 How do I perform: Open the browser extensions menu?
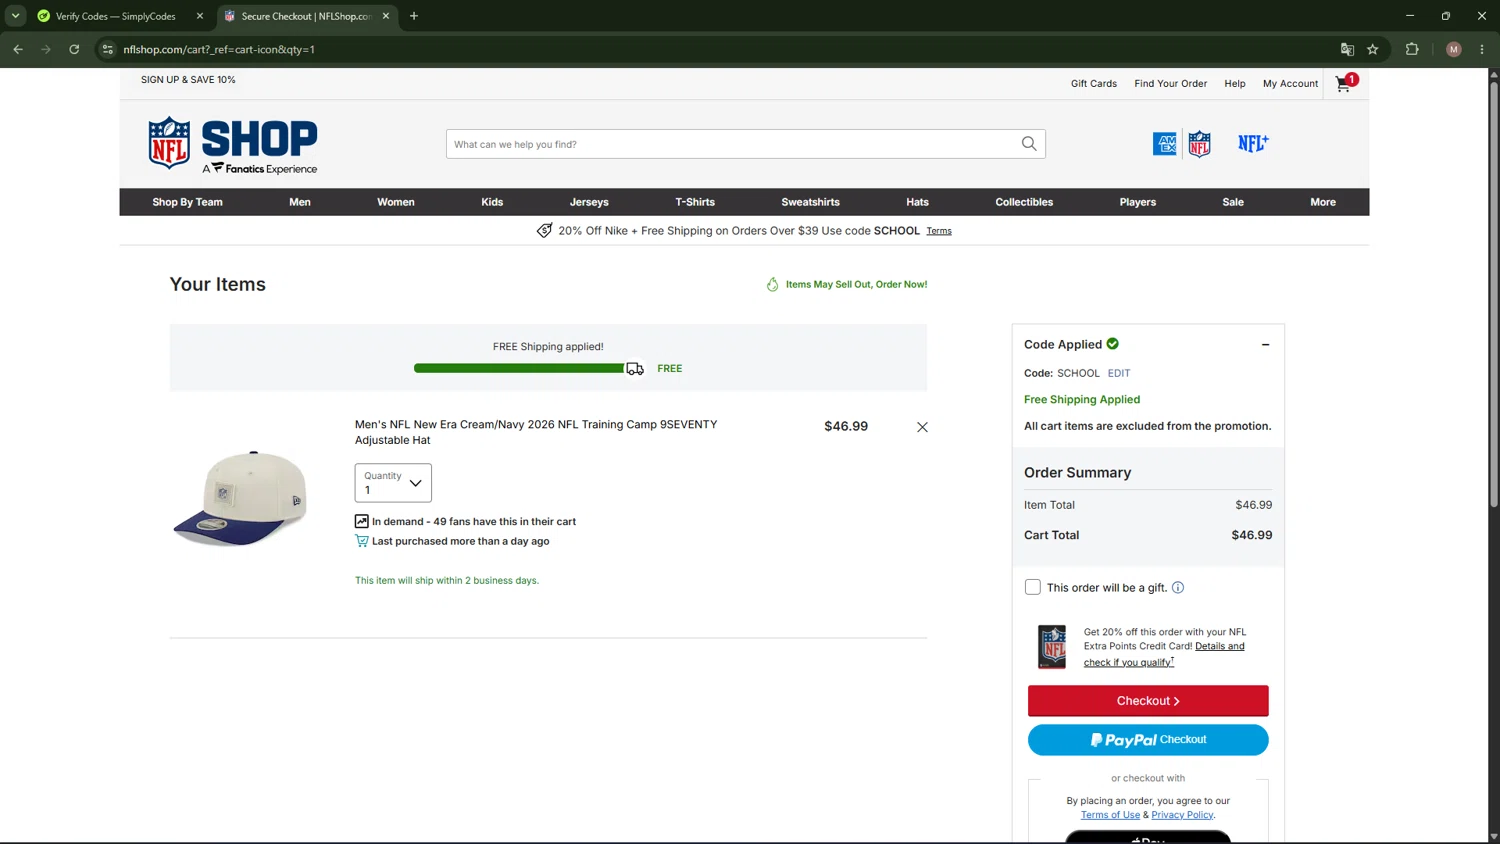pyautogui.click(x=1412, y=49)
